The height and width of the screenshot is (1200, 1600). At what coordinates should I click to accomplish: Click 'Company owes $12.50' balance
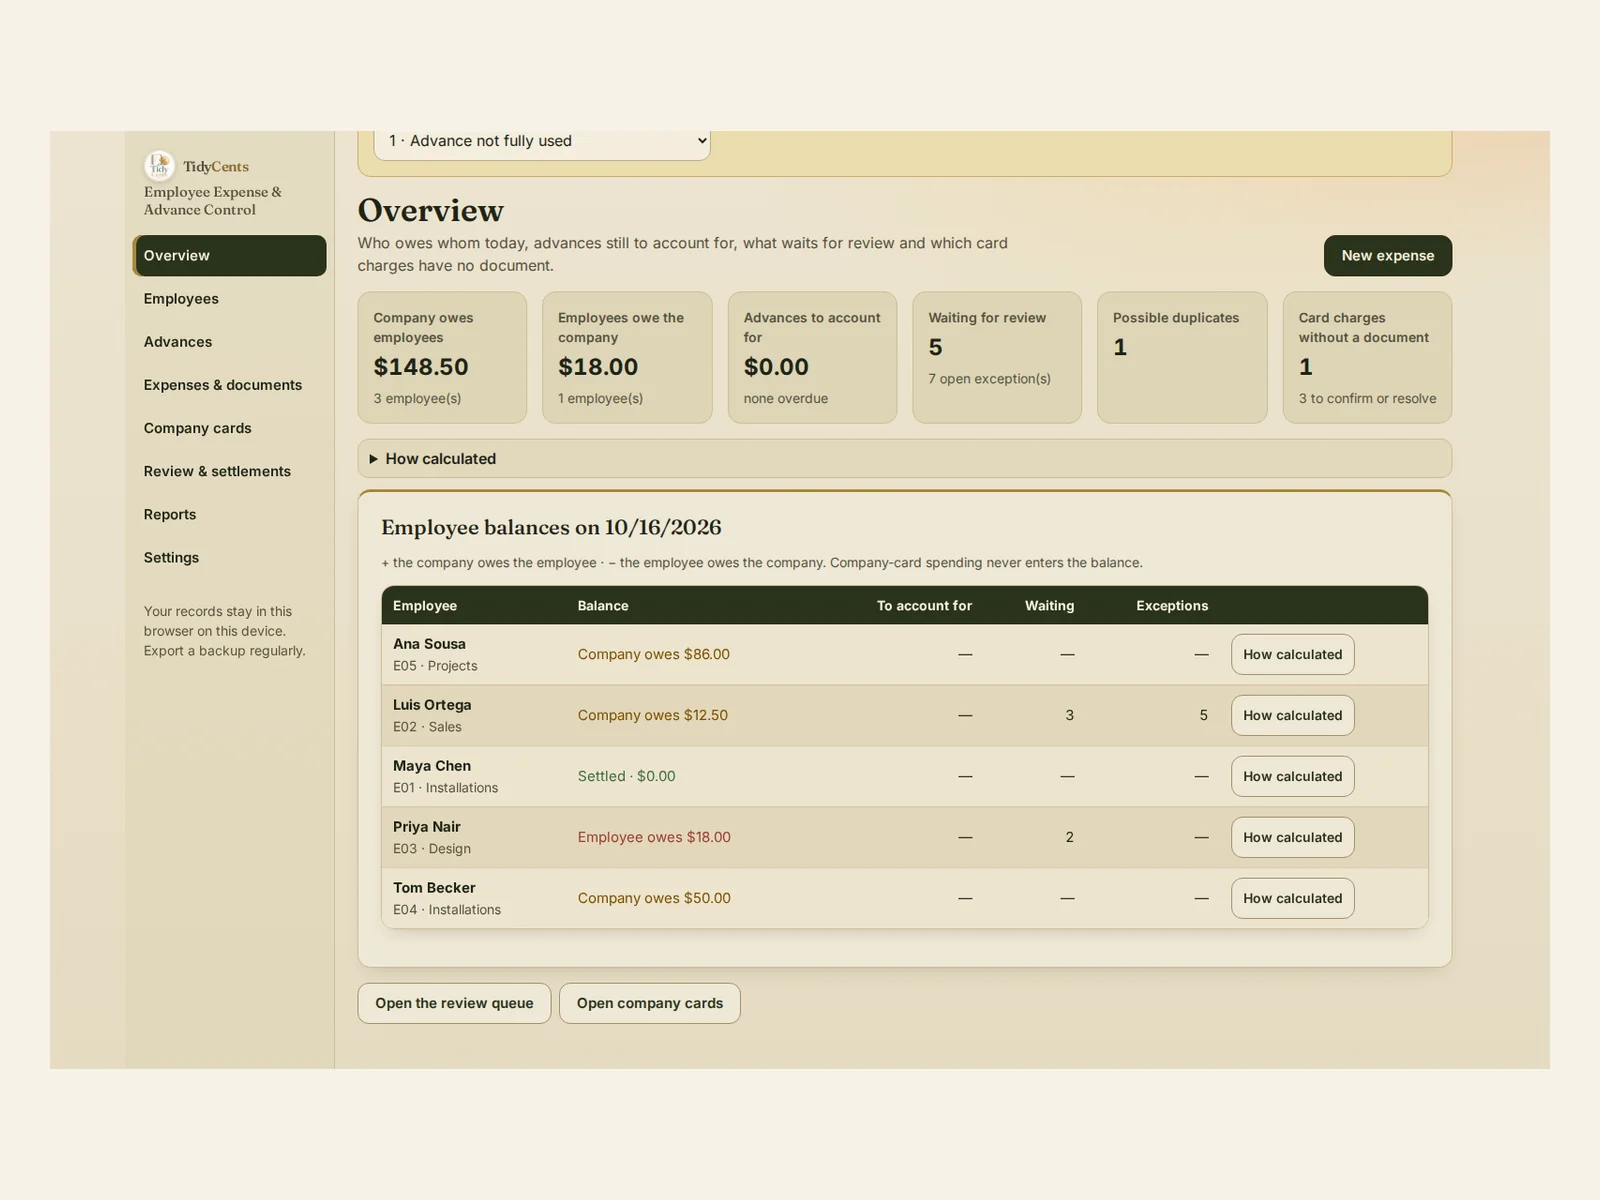tap(653, 716)
